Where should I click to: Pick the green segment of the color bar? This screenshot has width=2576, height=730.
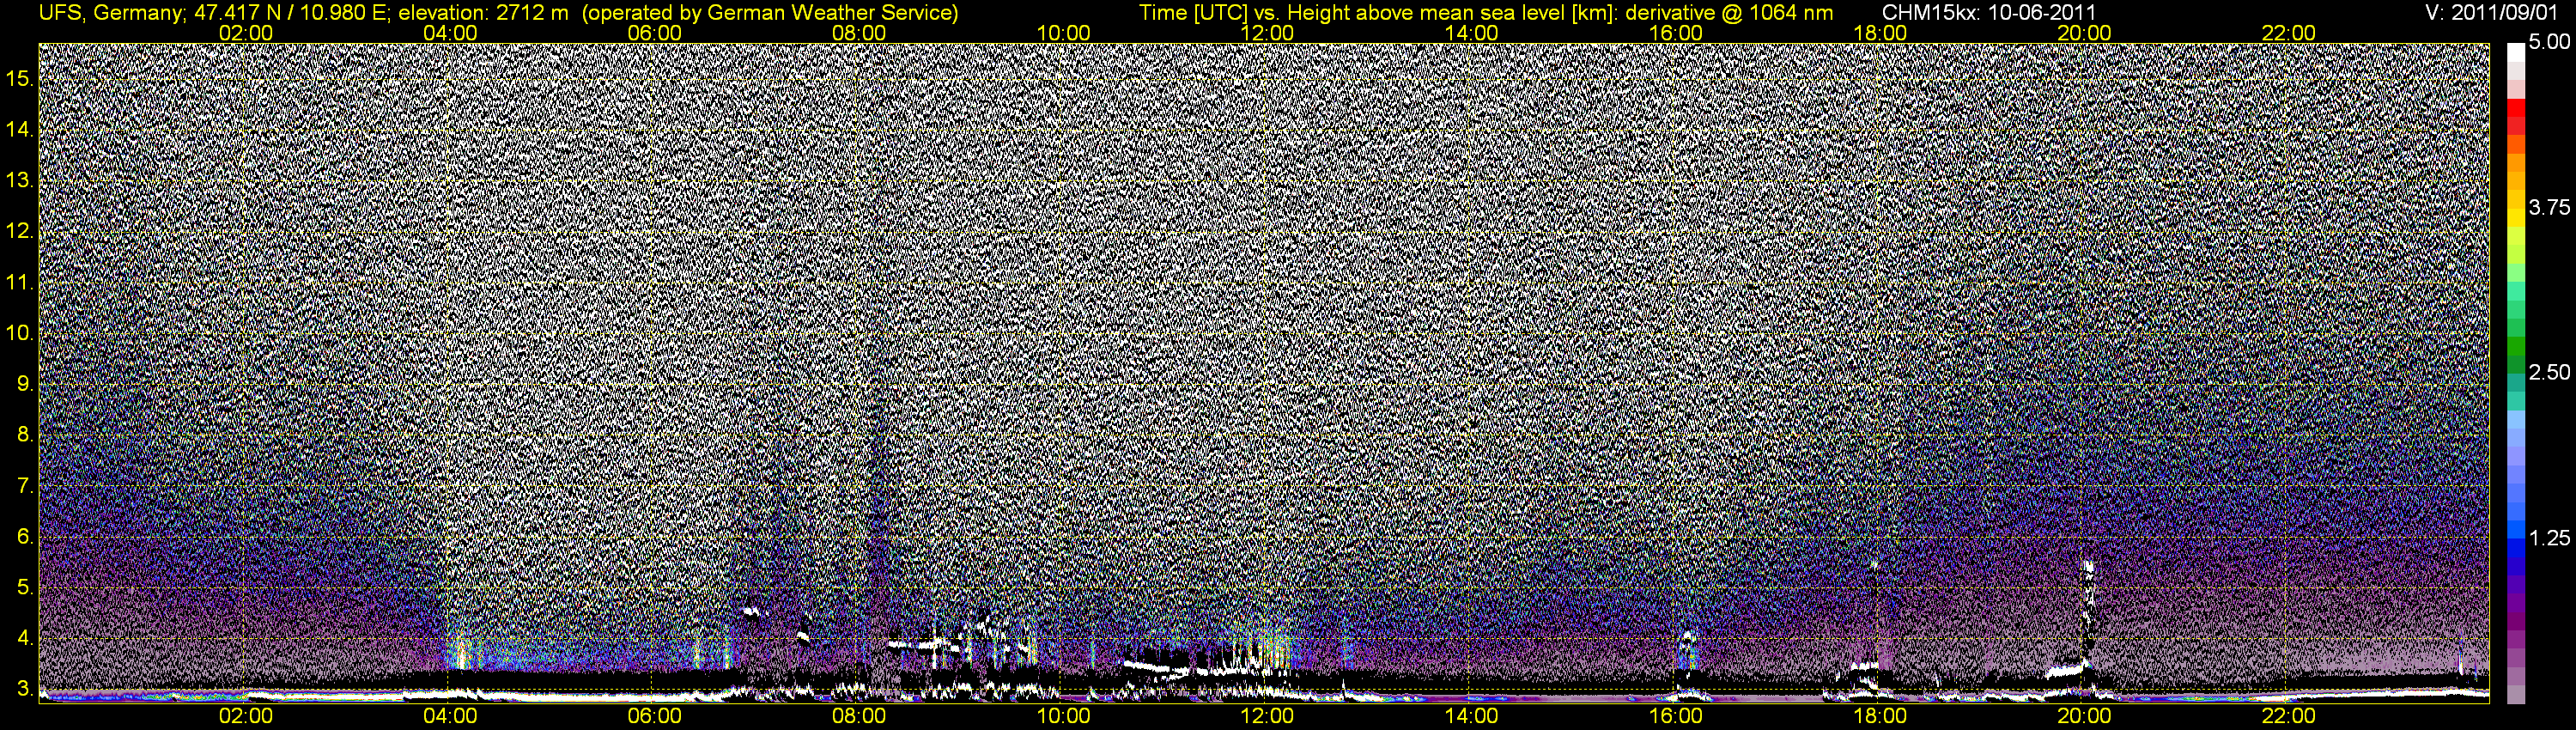pyautogui.click(x=2516, y=345)
